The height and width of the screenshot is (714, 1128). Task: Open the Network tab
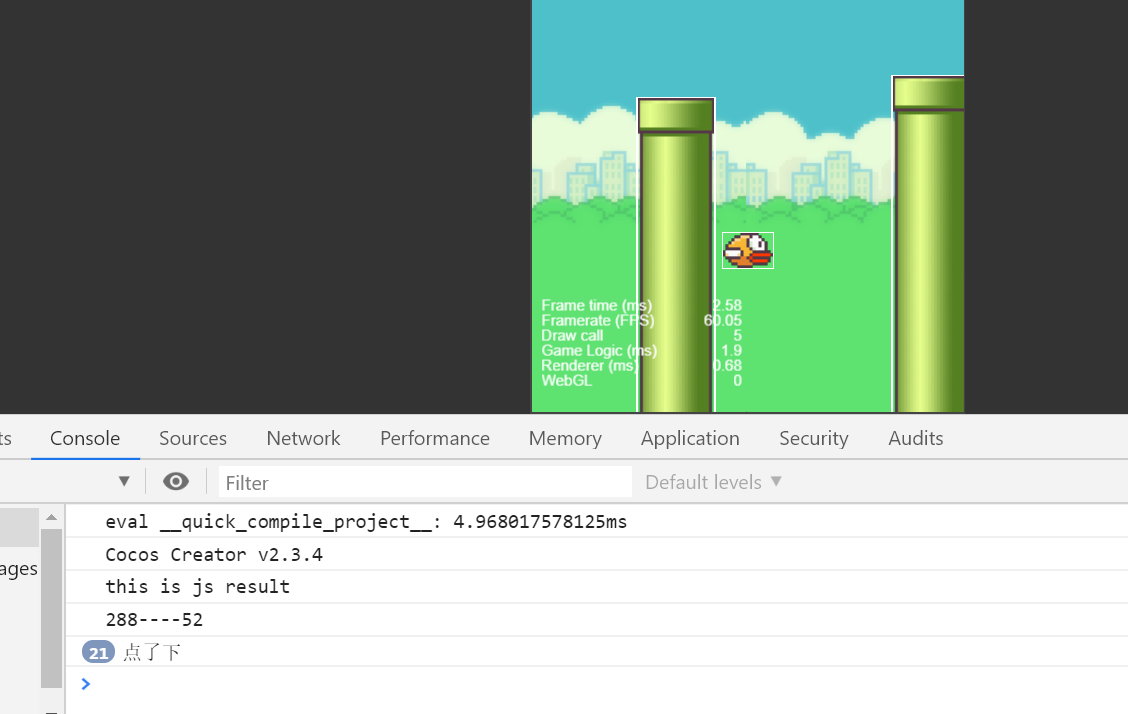[x=303, y=438]
